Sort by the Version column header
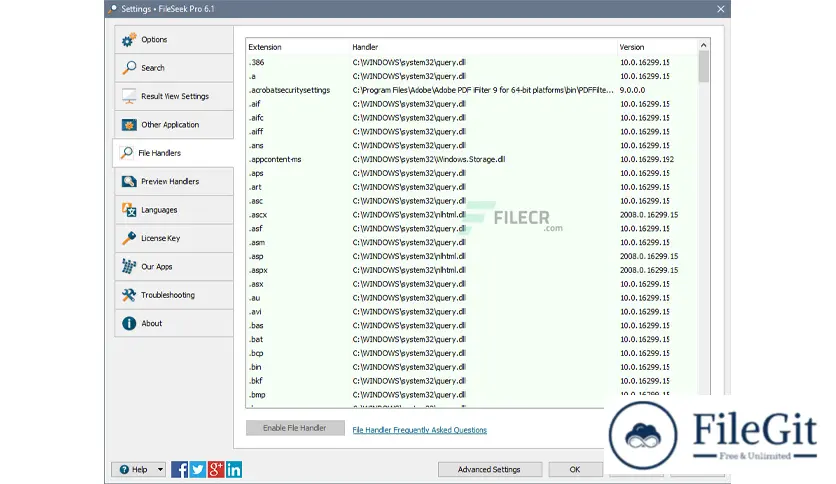Viewport: 836px width, 484px height. click(657, 47)
